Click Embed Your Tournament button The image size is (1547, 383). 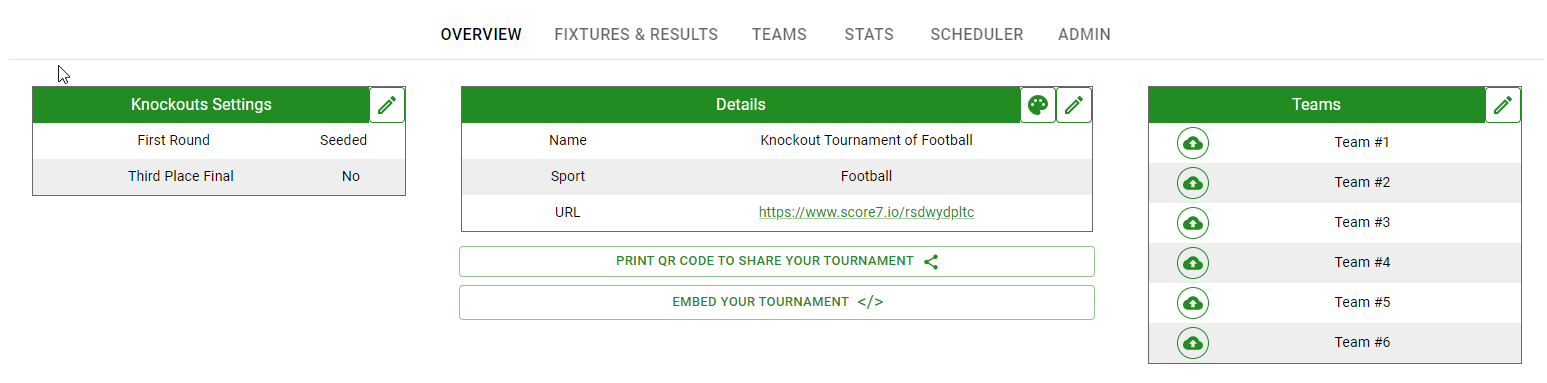tap(777, 302)
